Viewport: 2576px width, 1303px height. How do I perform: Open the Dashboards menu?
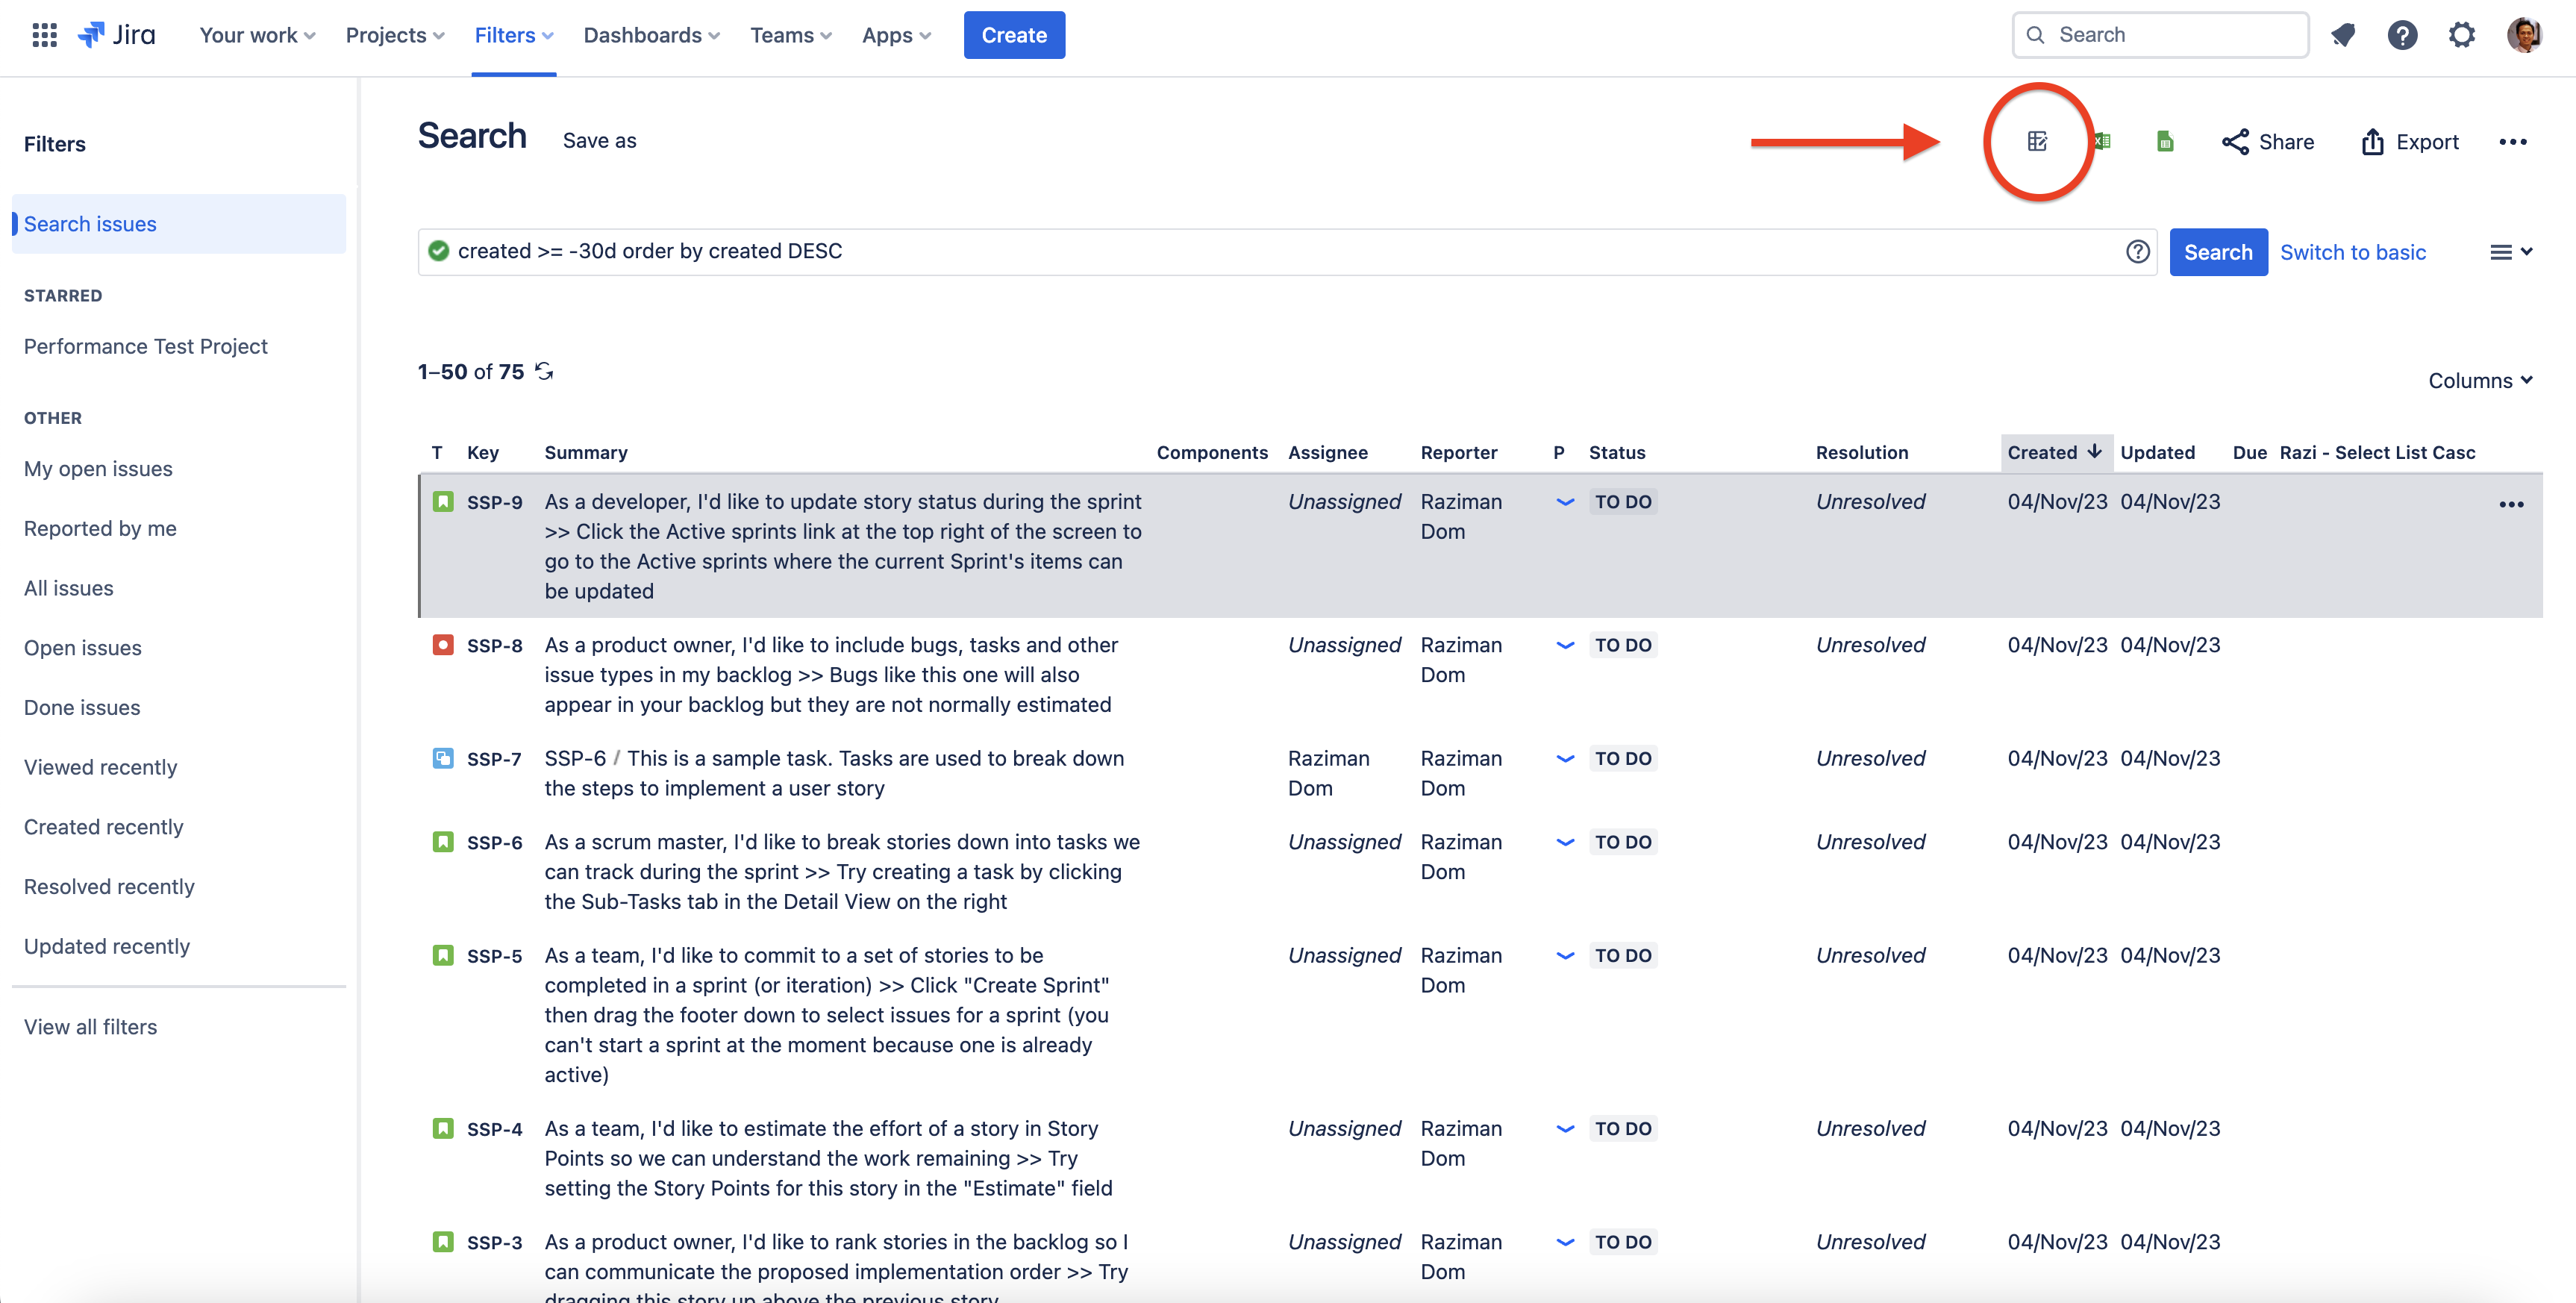click(651, 35)
